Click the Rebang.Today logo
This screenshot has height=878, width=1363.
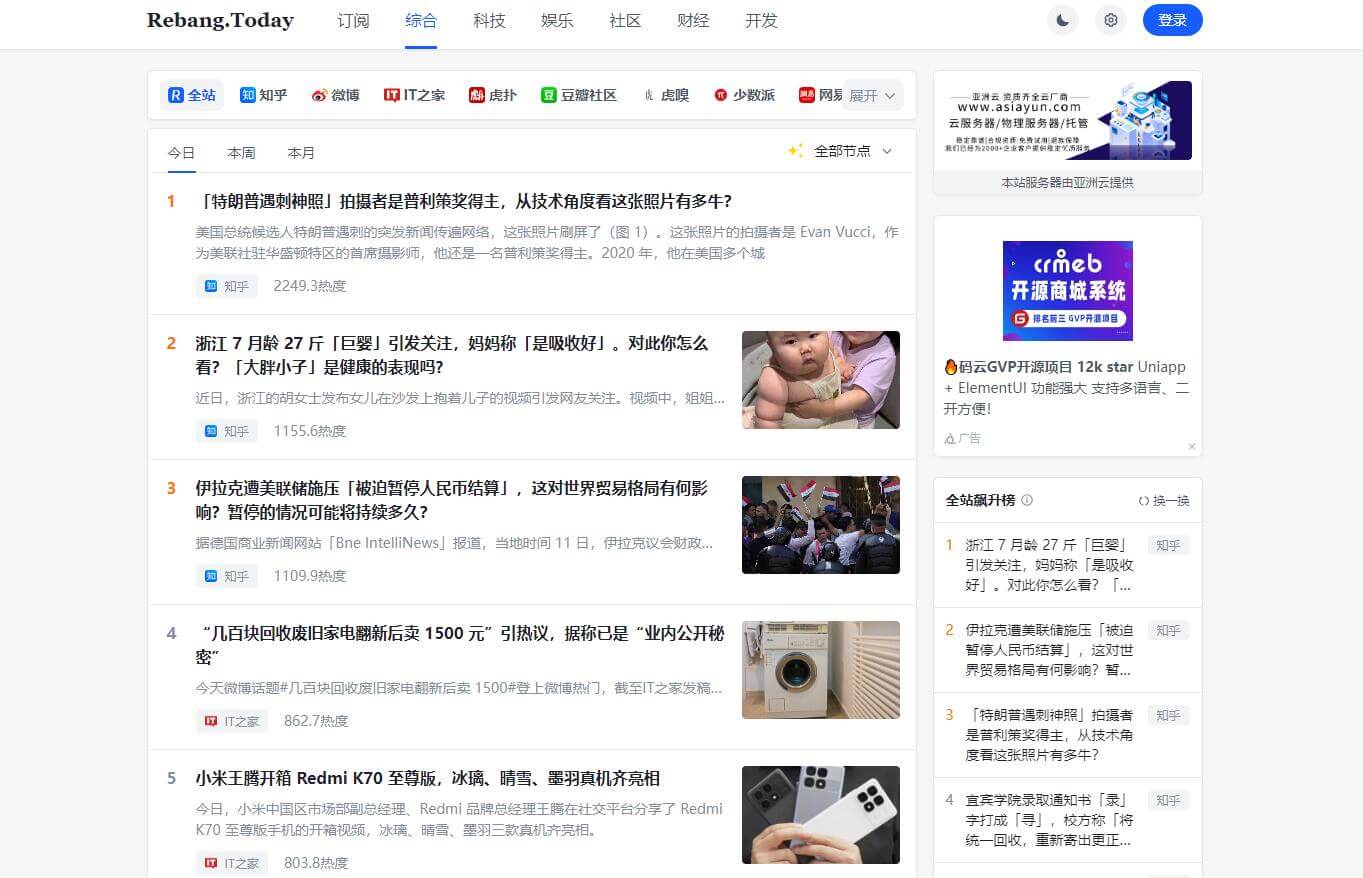(x=220, y=20)
